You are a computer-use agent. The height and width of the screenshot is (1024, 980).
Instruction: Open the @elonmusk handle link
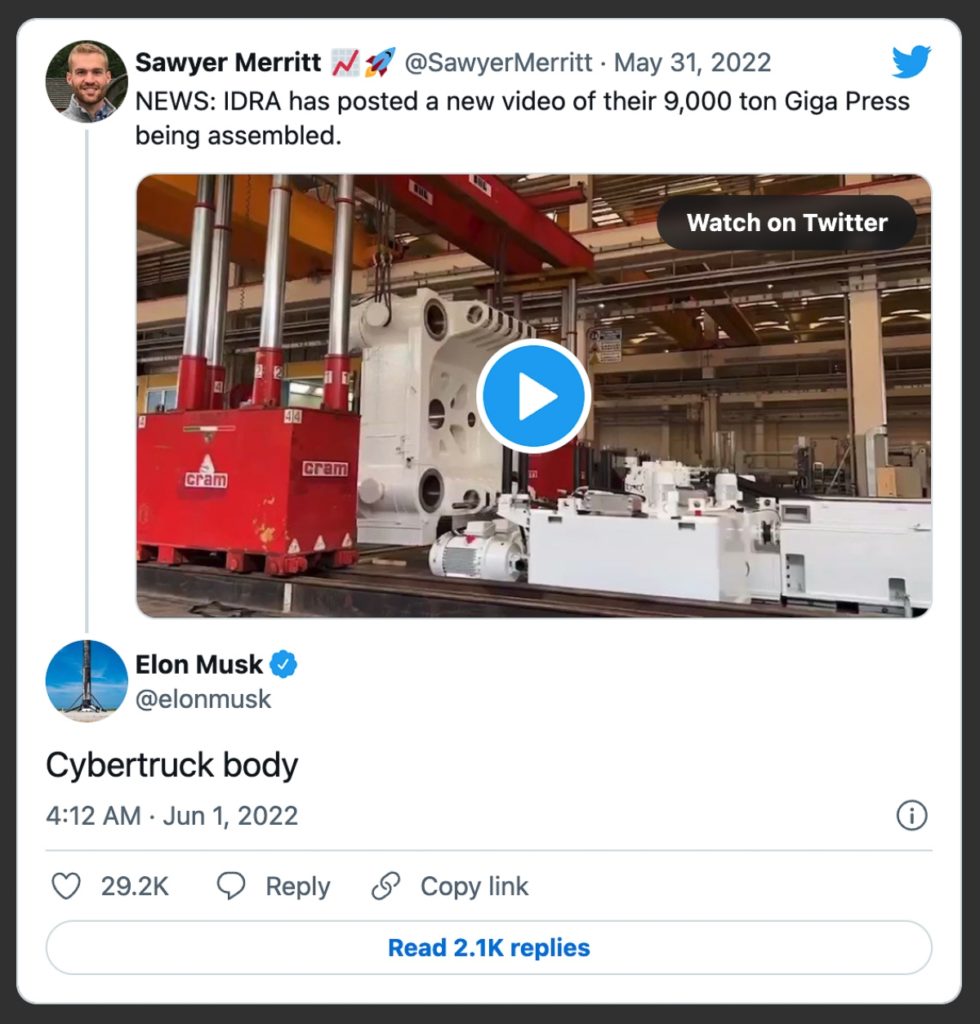203,699
